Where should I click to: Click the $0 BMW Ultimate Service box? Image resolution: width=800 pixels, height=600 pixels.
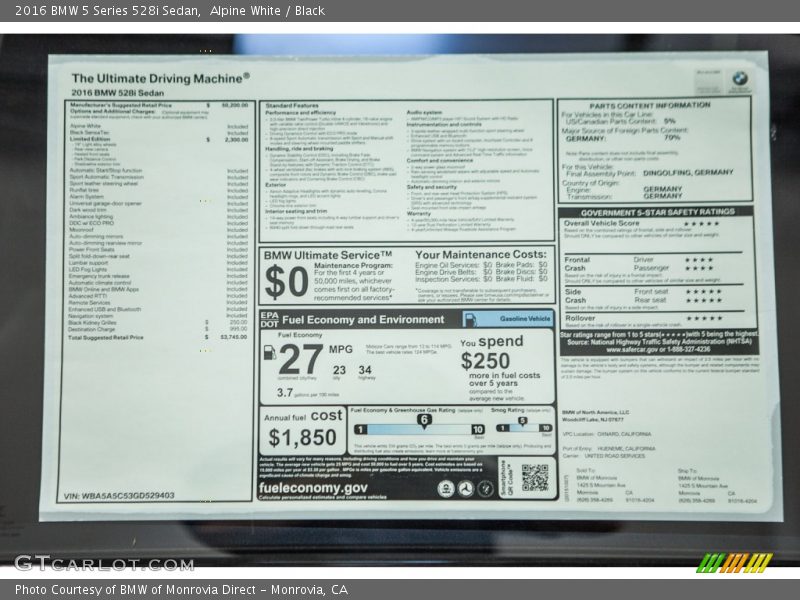pos(285,281)
